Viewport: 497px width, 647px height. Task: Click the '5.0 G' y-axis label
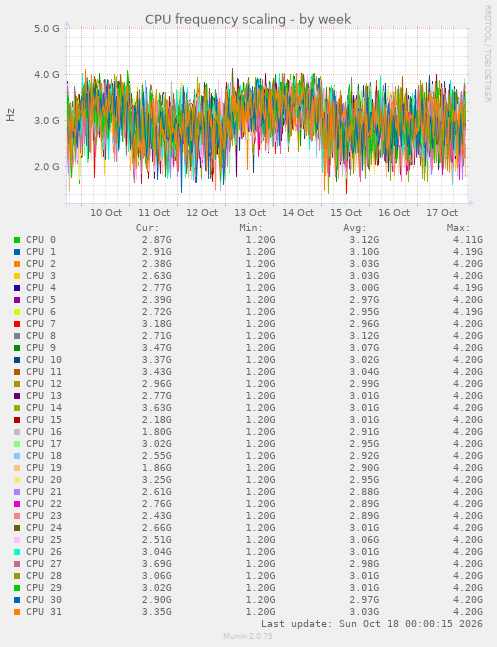[x=47, y=29]
